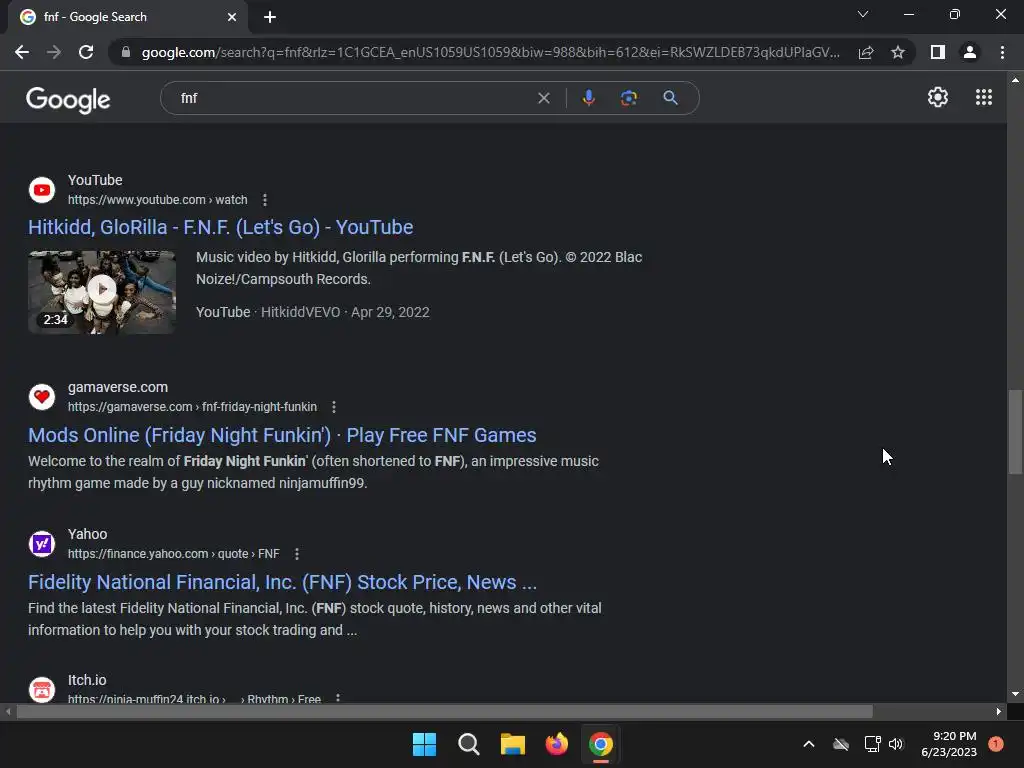1024x768 pixels.
Task: Click the browser address bar URL
Action: tap(490, 52)
